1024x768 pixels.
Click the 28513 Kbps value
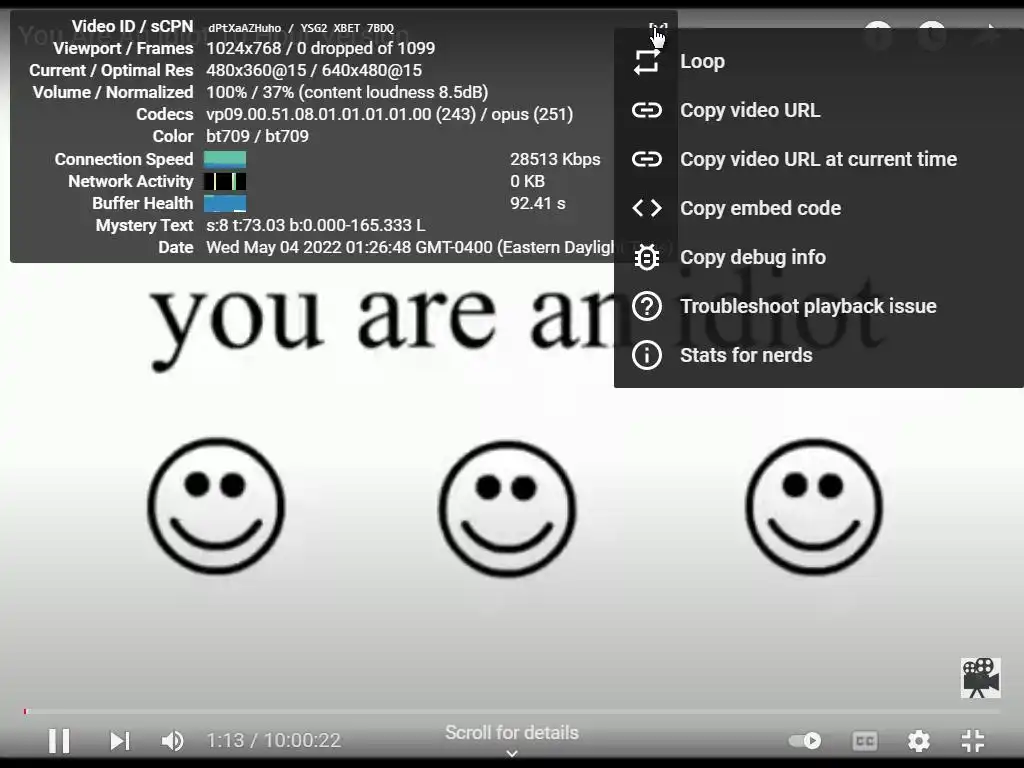tap(555, 159)
